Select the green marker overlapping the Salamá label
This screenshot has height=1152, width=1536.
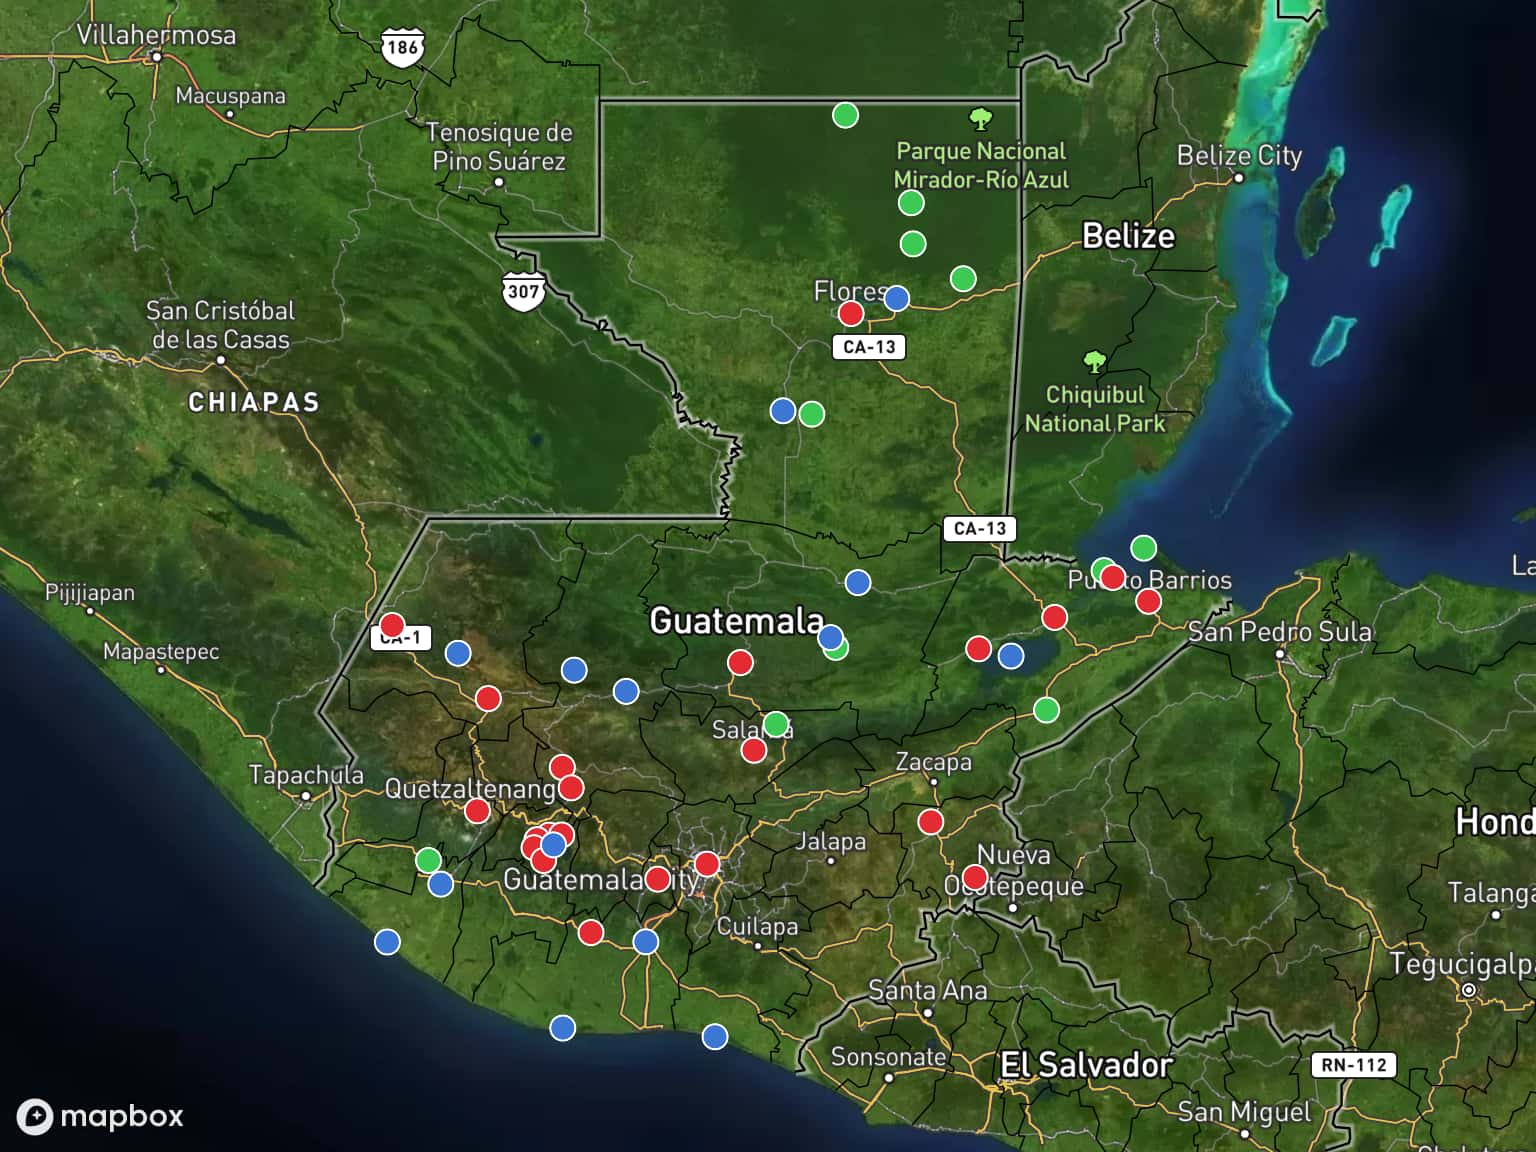(776, 724)
